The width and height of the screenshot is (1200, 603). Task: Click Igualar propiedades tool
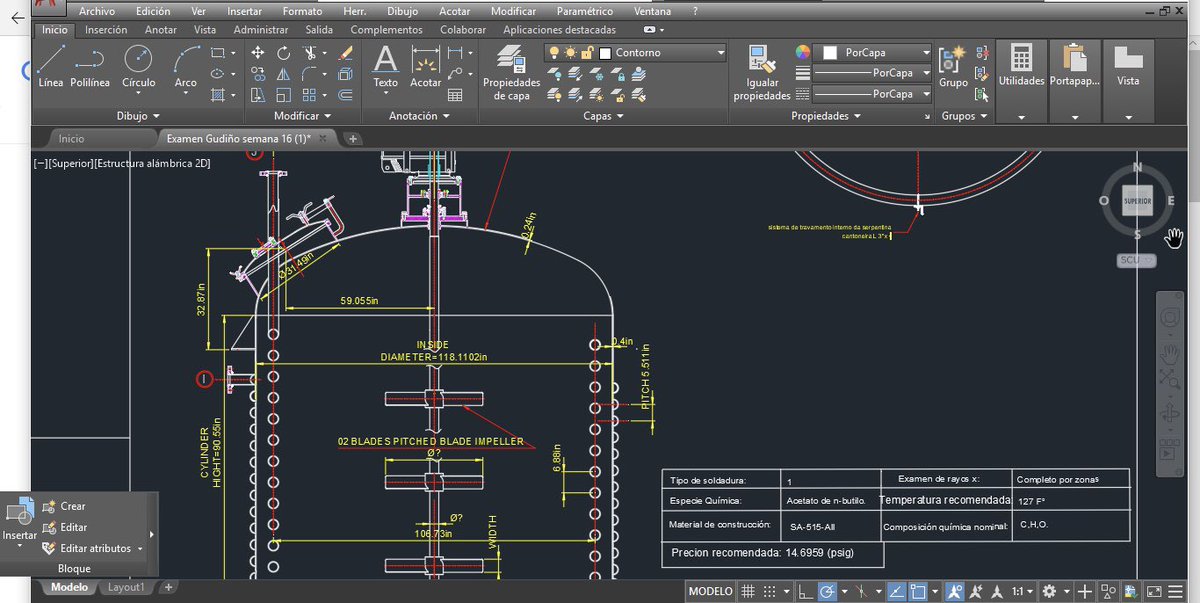[x=762, y=72]
